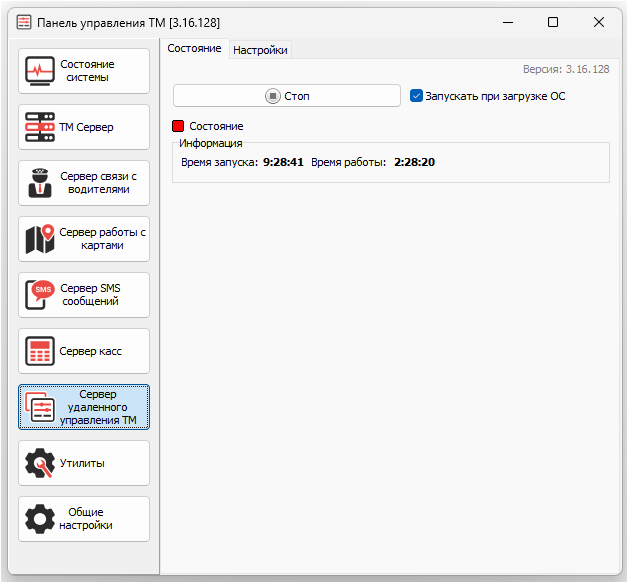Toggle Запускать при загрузке ОС checkbox
This screenshot has height=583, width=628.
pos(416,96)
